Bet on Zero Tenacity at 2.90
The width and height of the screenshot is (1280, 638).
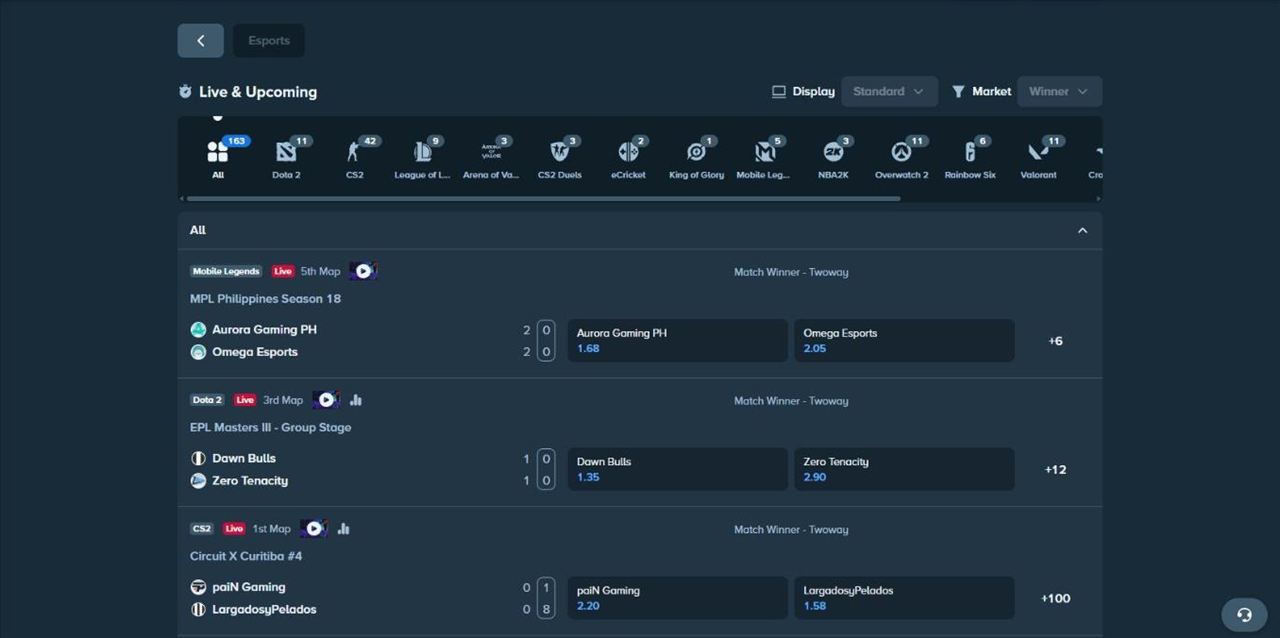point(904,469)
